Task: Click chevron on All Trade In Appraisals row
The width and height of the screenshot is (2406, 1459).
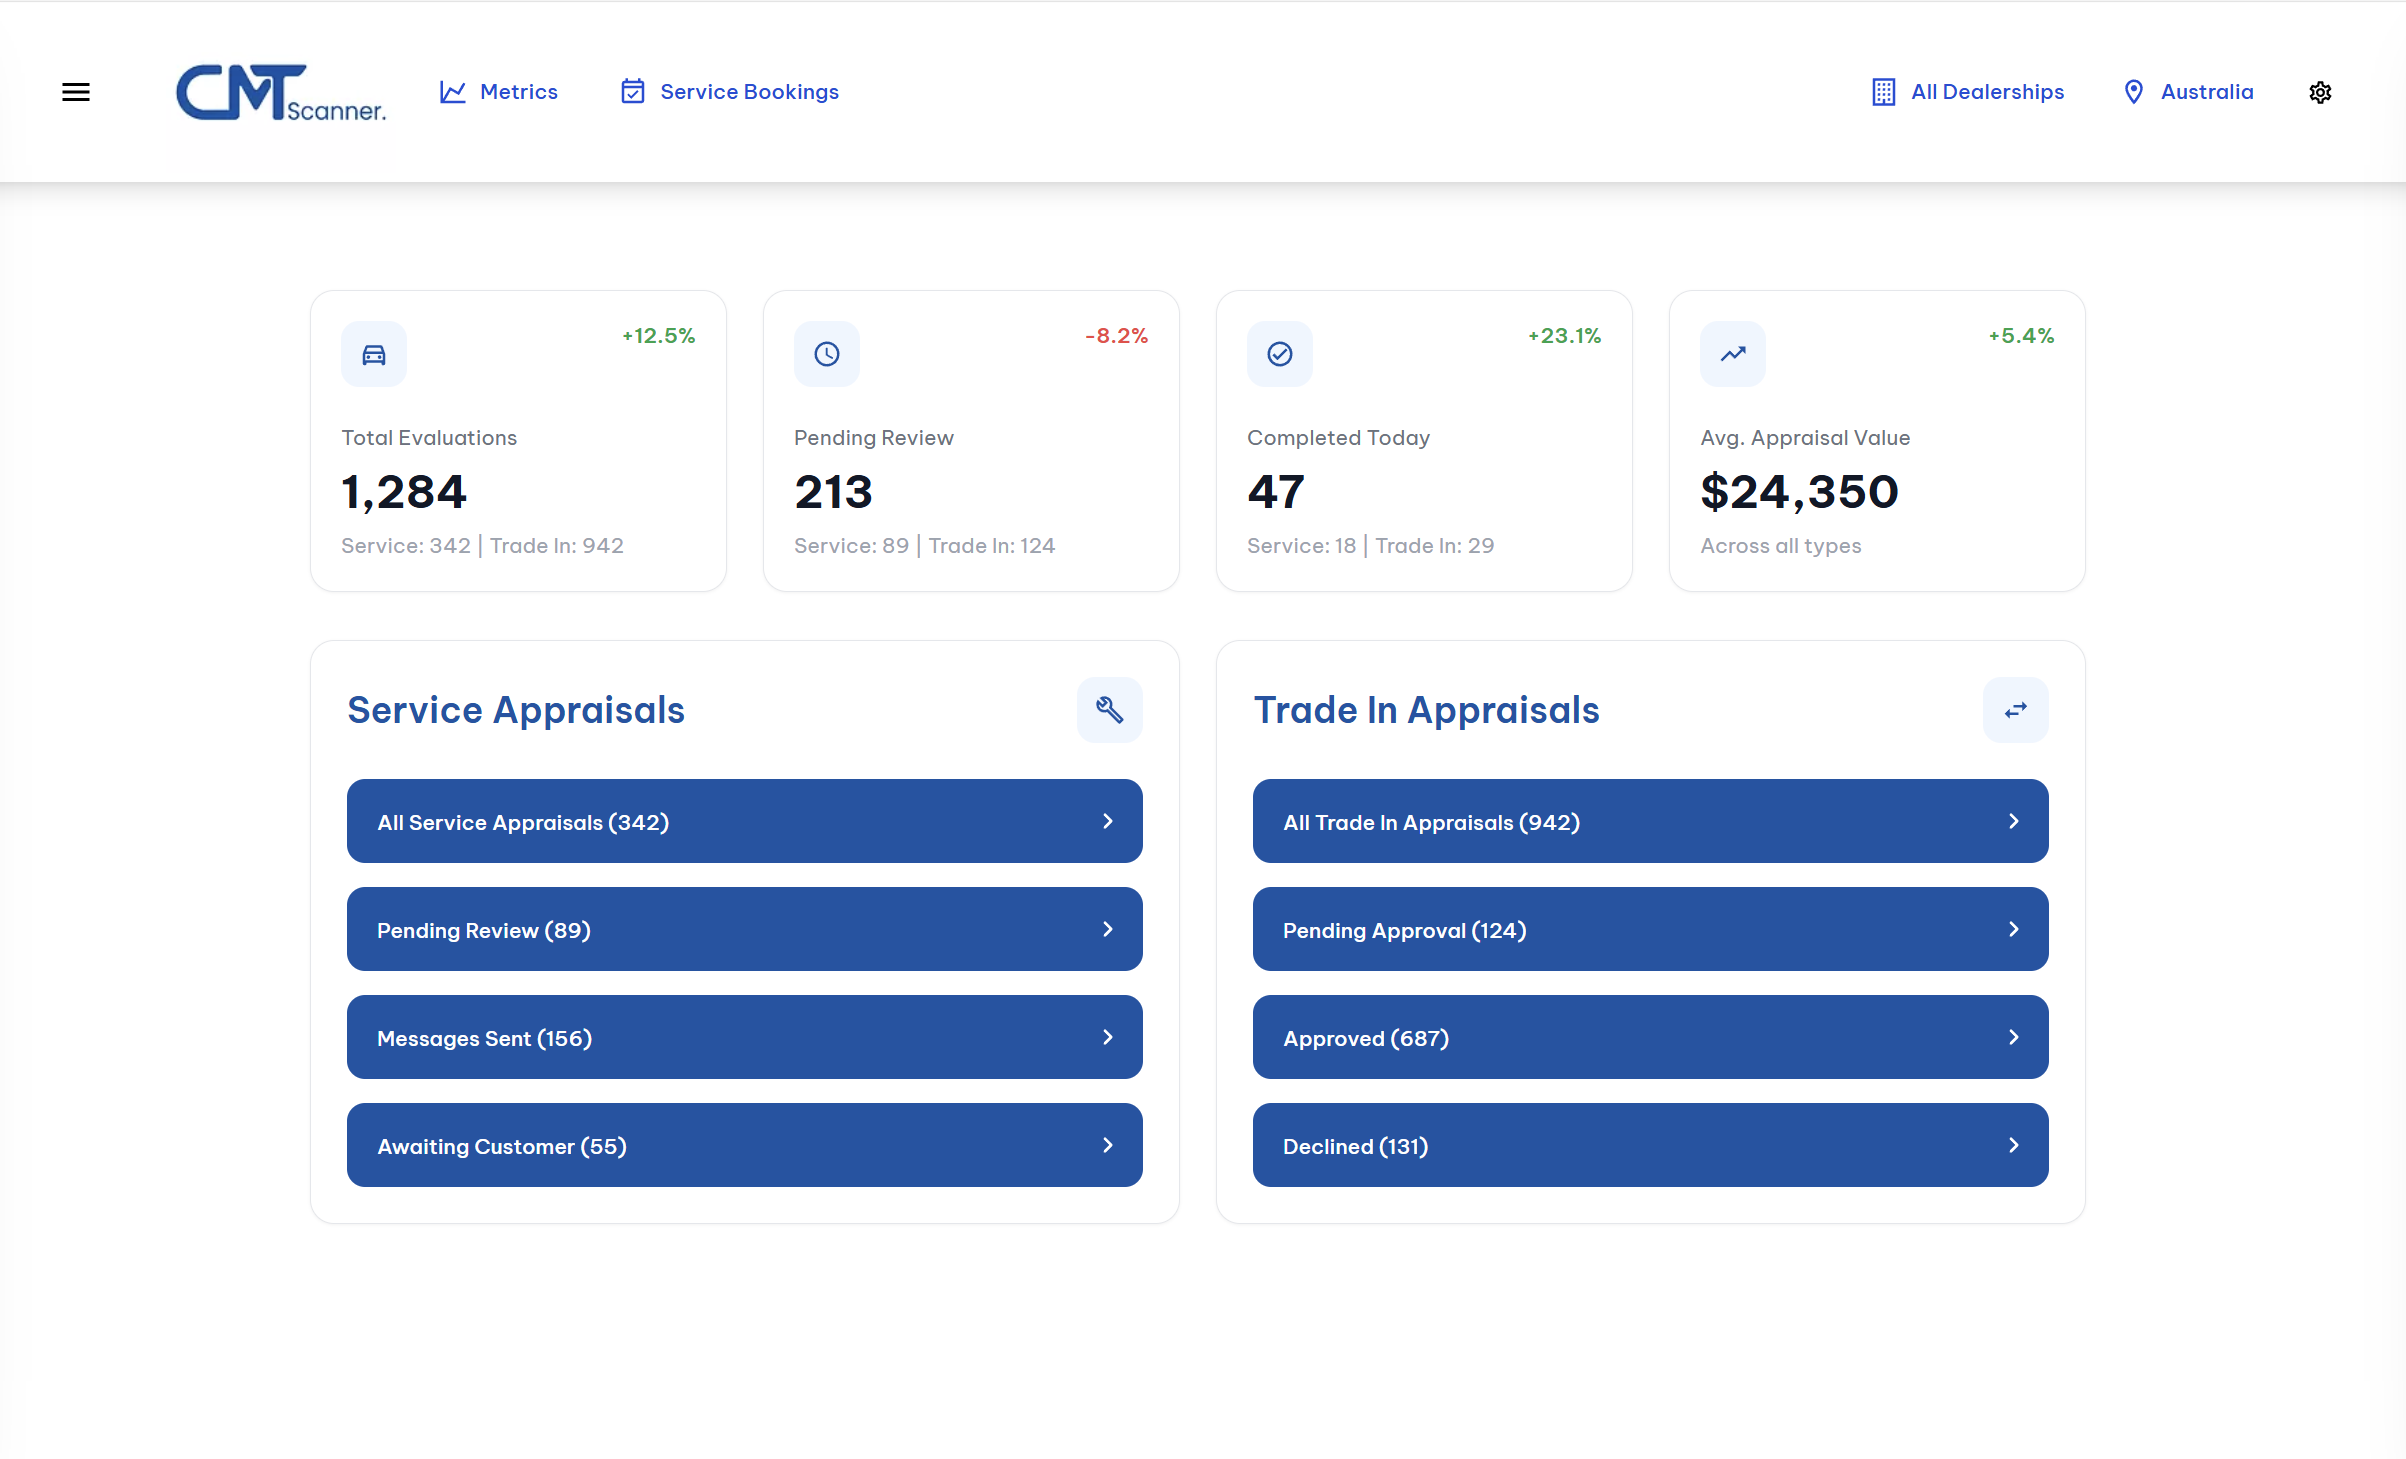Action: (x=2014, y=821)
